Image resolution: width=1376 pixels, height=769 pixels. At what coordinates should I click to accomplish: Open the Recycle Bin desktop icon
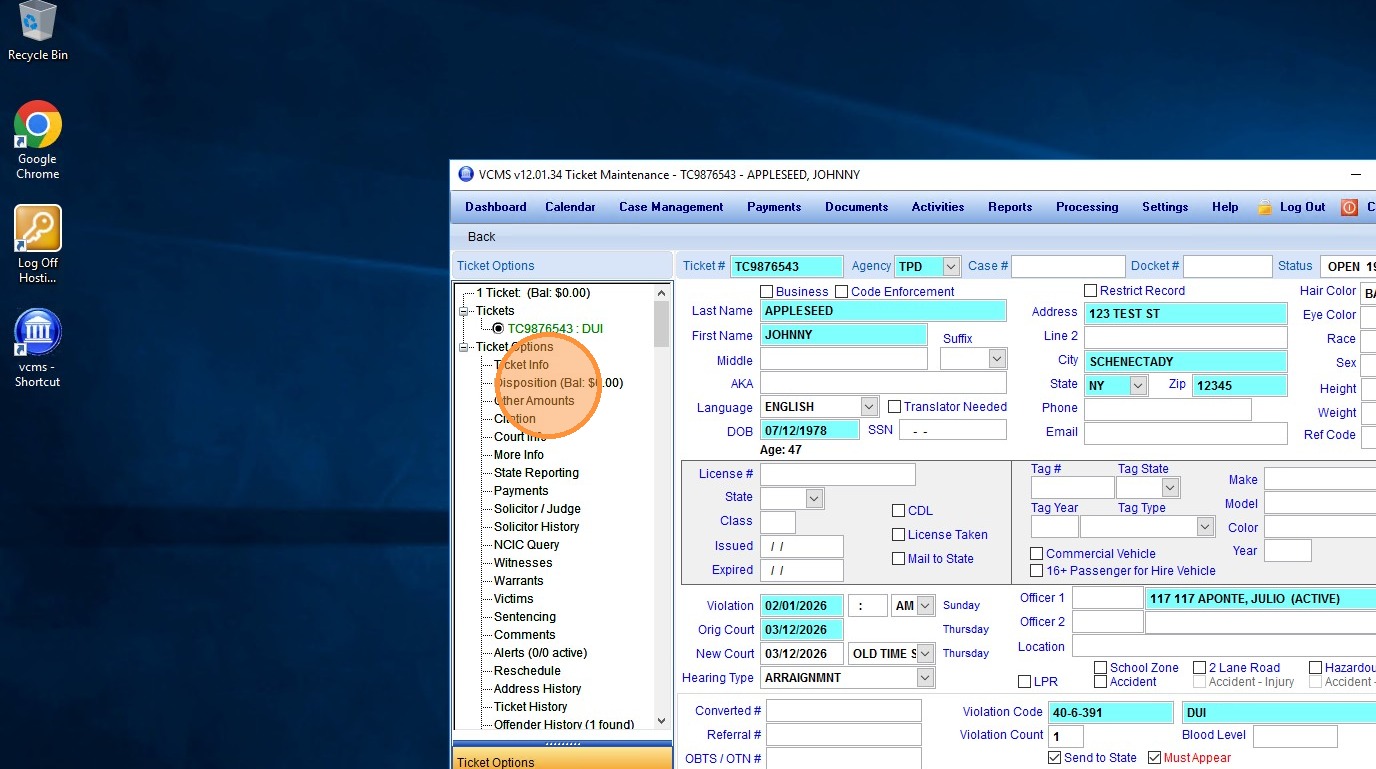38,24
